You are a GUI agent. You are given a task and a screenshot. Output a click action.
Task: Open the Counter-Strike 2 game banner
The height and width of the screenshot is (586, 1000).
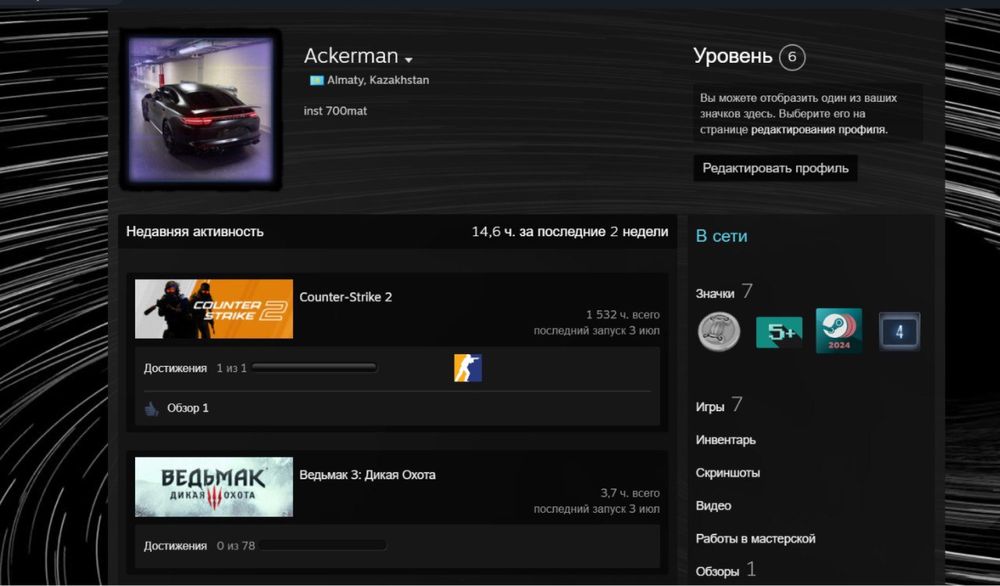coord(214,309)
